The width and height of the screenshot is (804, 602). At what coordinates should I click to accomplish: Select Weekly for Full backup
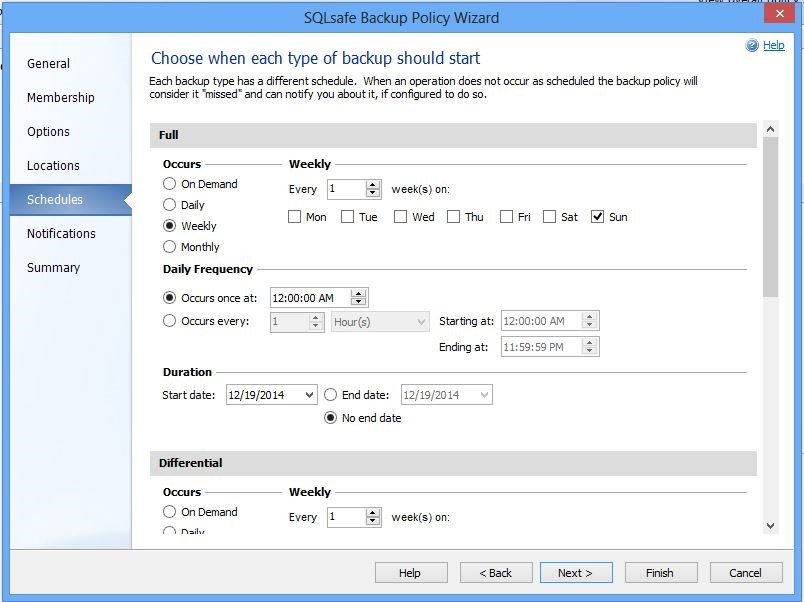point(169,226)
